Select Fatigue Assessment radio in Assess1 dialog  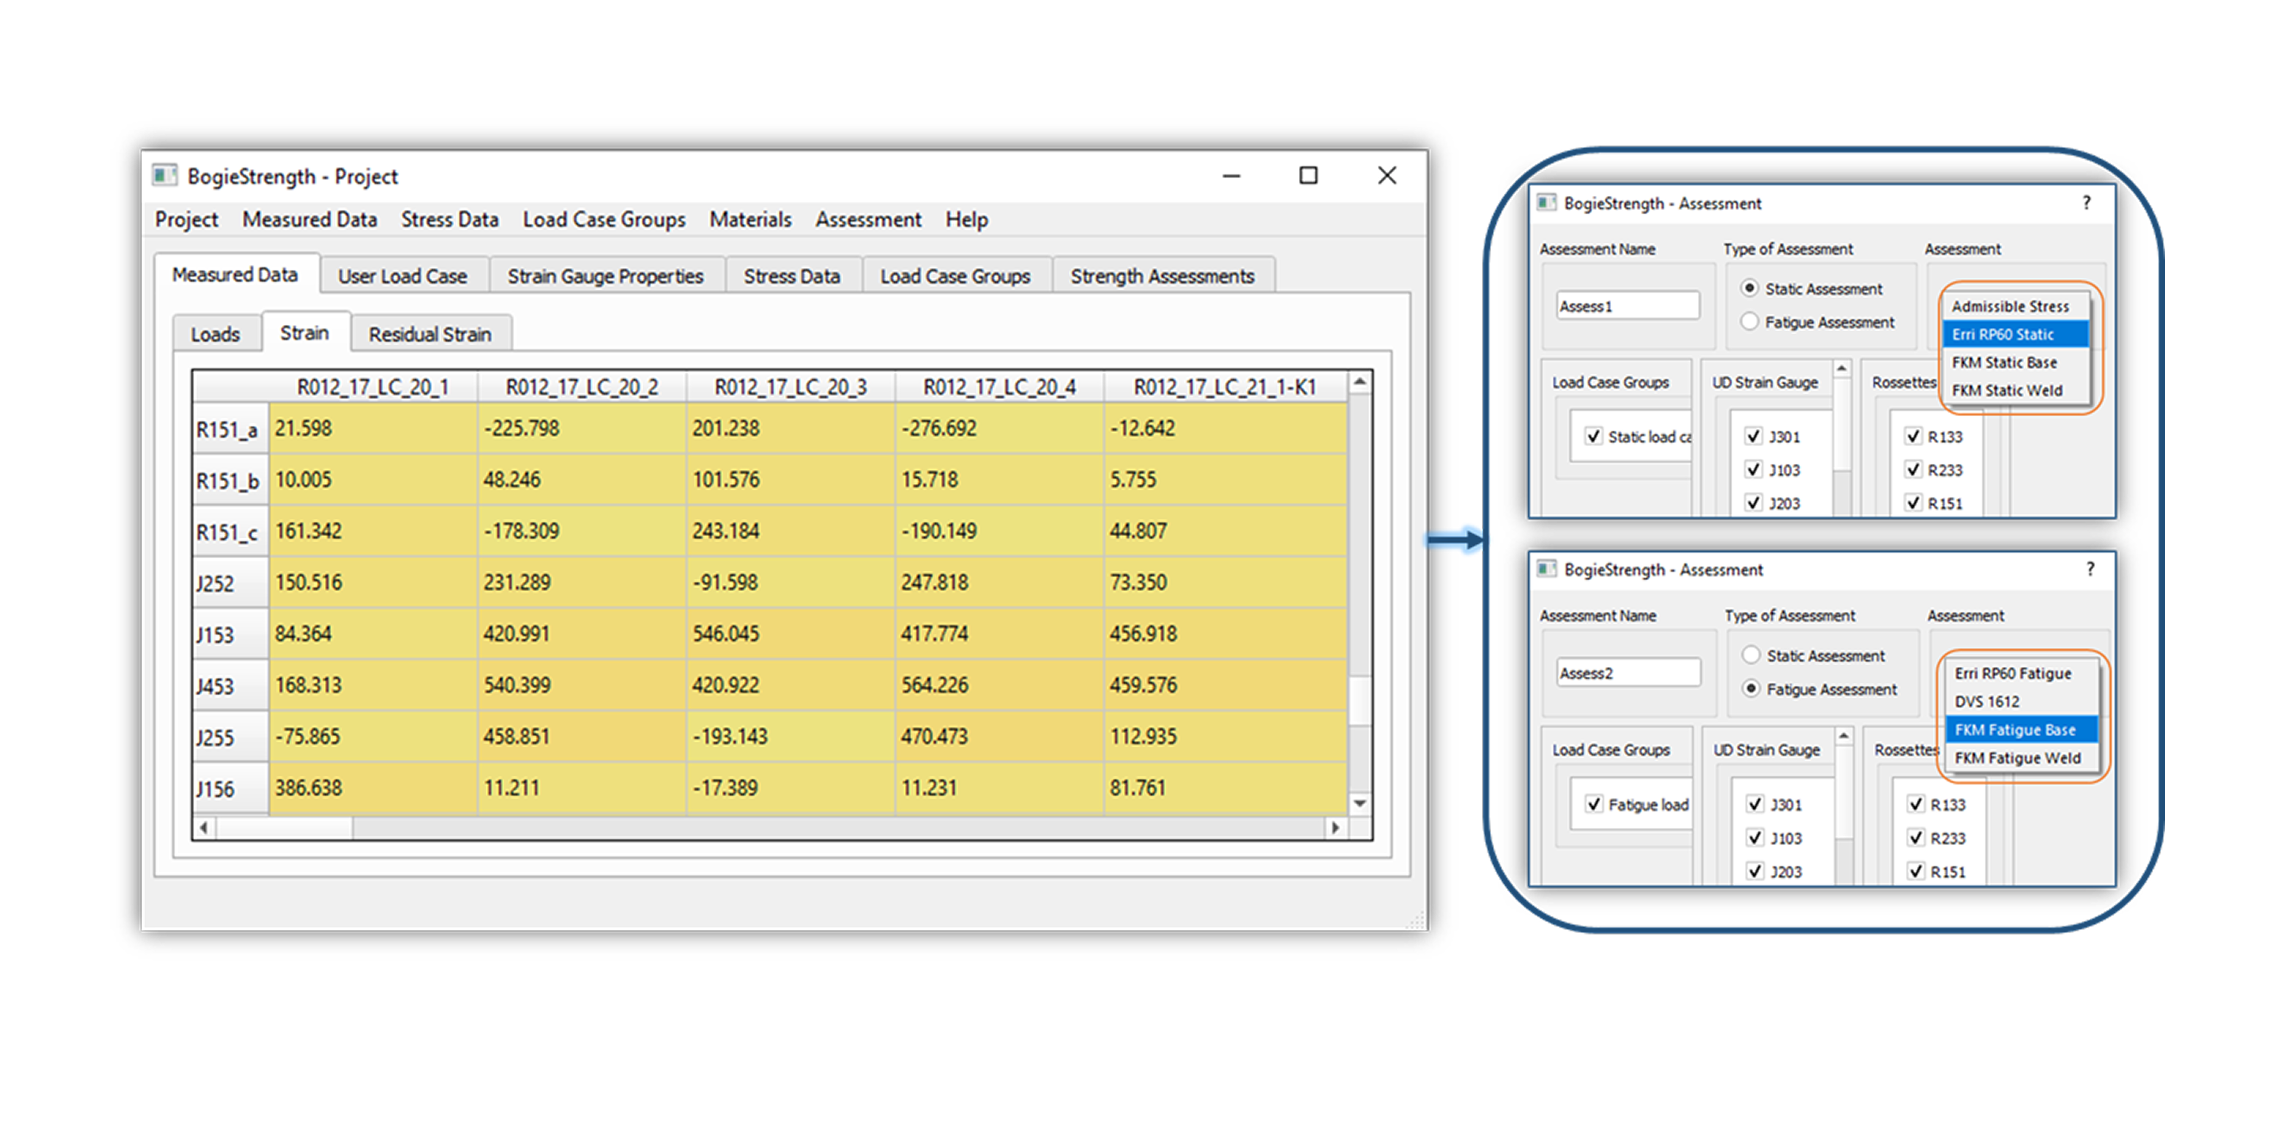pos(1750,322)
